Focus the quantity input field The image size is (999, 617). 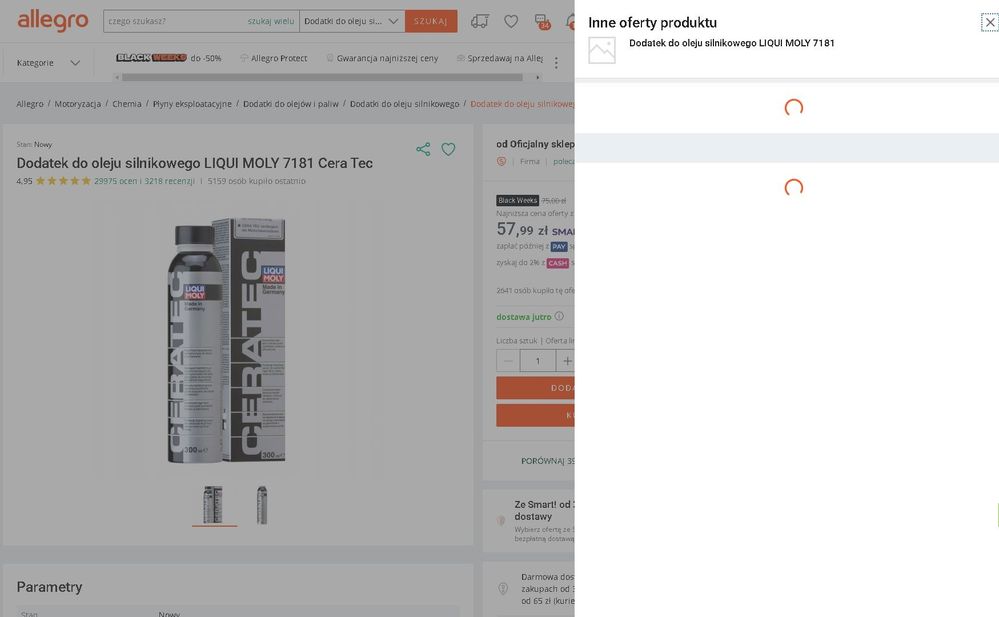point(538,361)
